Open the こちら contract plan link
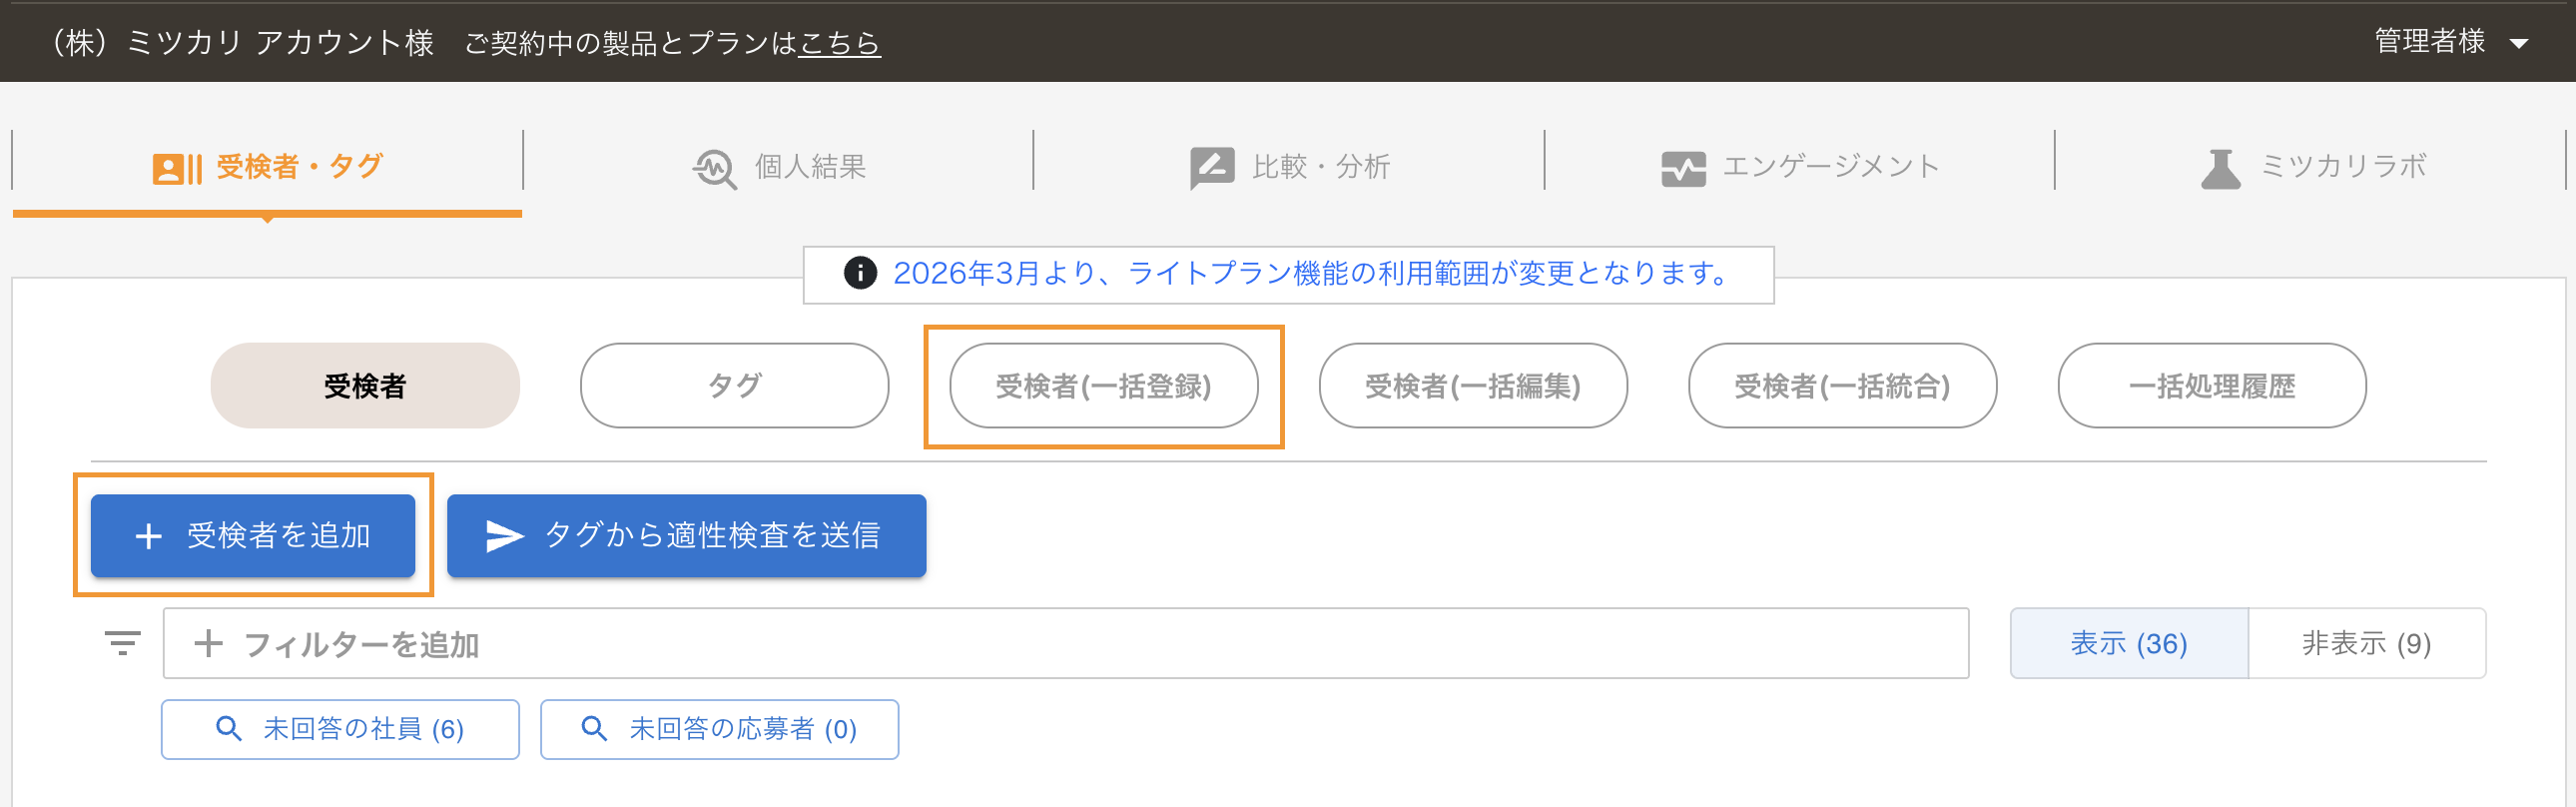The image size is (2576, 807). [839, 43]
